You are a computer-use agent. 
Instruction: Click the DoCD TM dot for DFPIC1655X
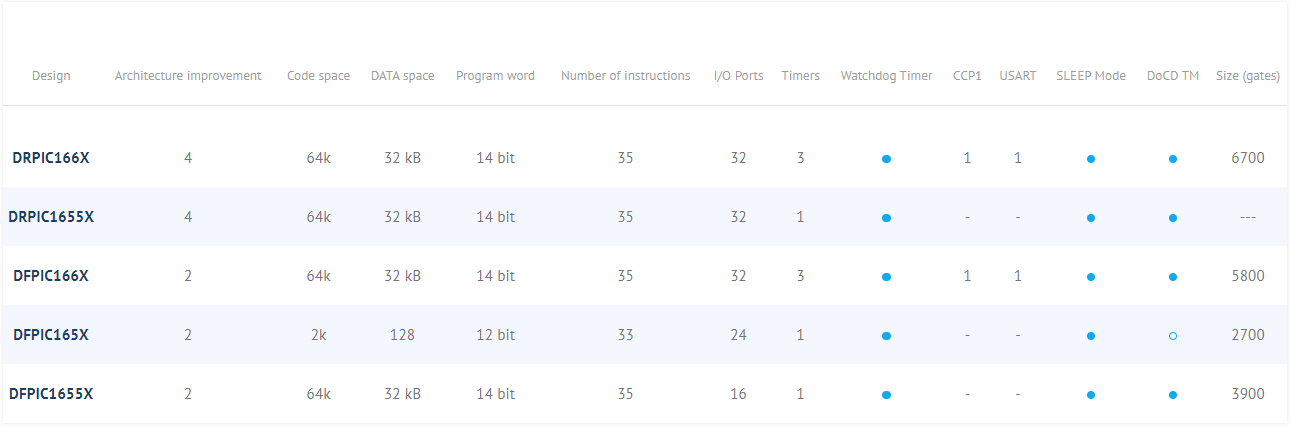pos(1173,395)
